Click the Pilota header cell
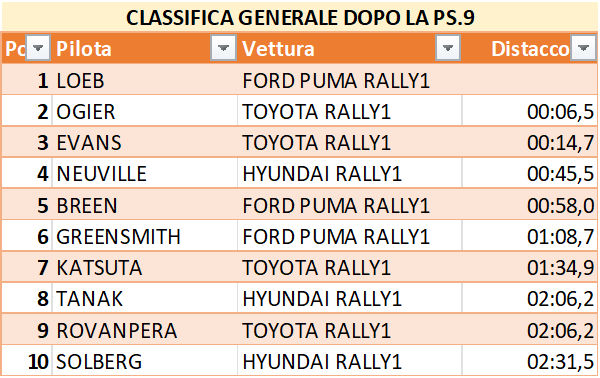The image size is (600, 378). tap(145, 48)
